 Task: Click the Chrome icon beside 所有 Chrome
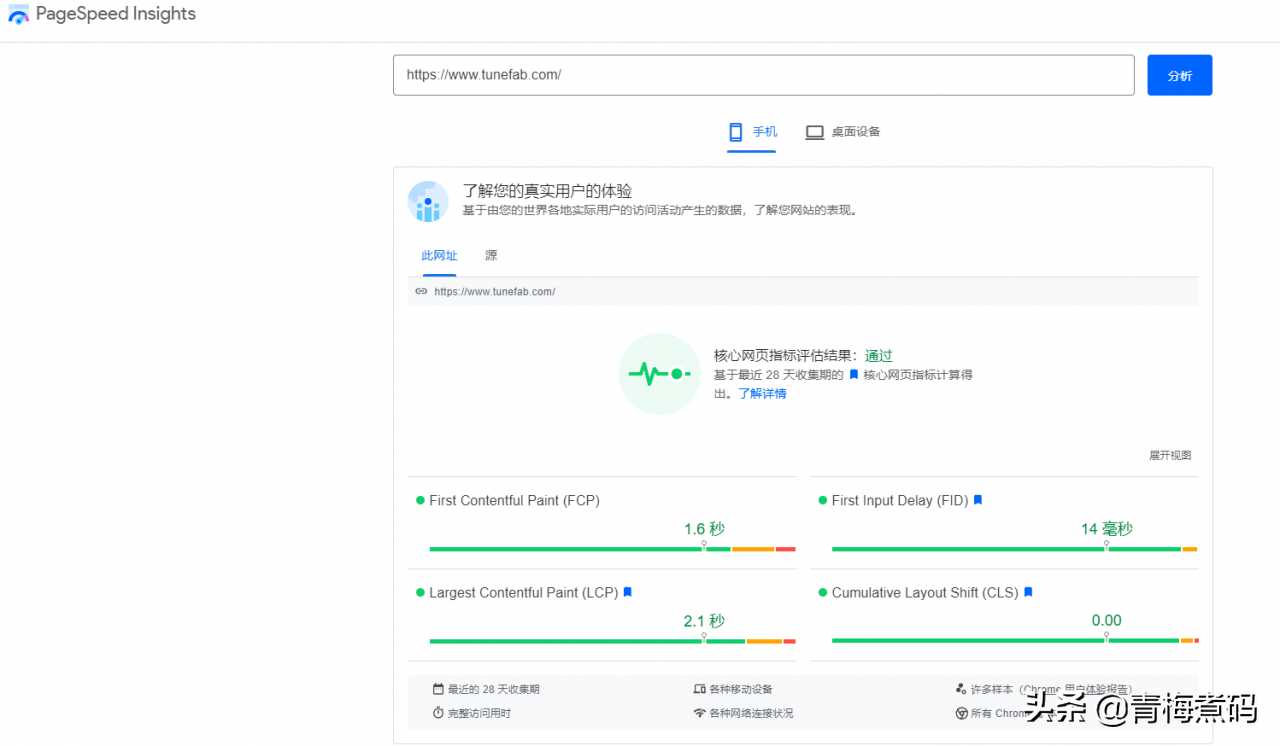961,713
